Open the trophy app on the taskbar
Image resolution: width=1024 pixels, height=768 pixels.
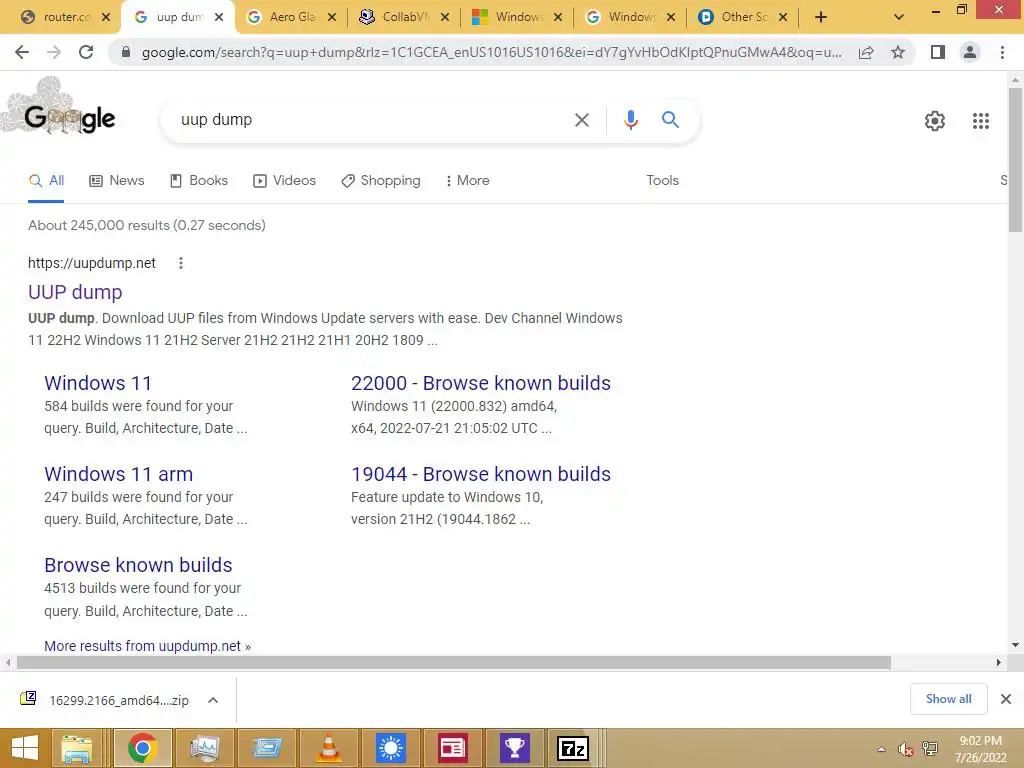[514, 748]
